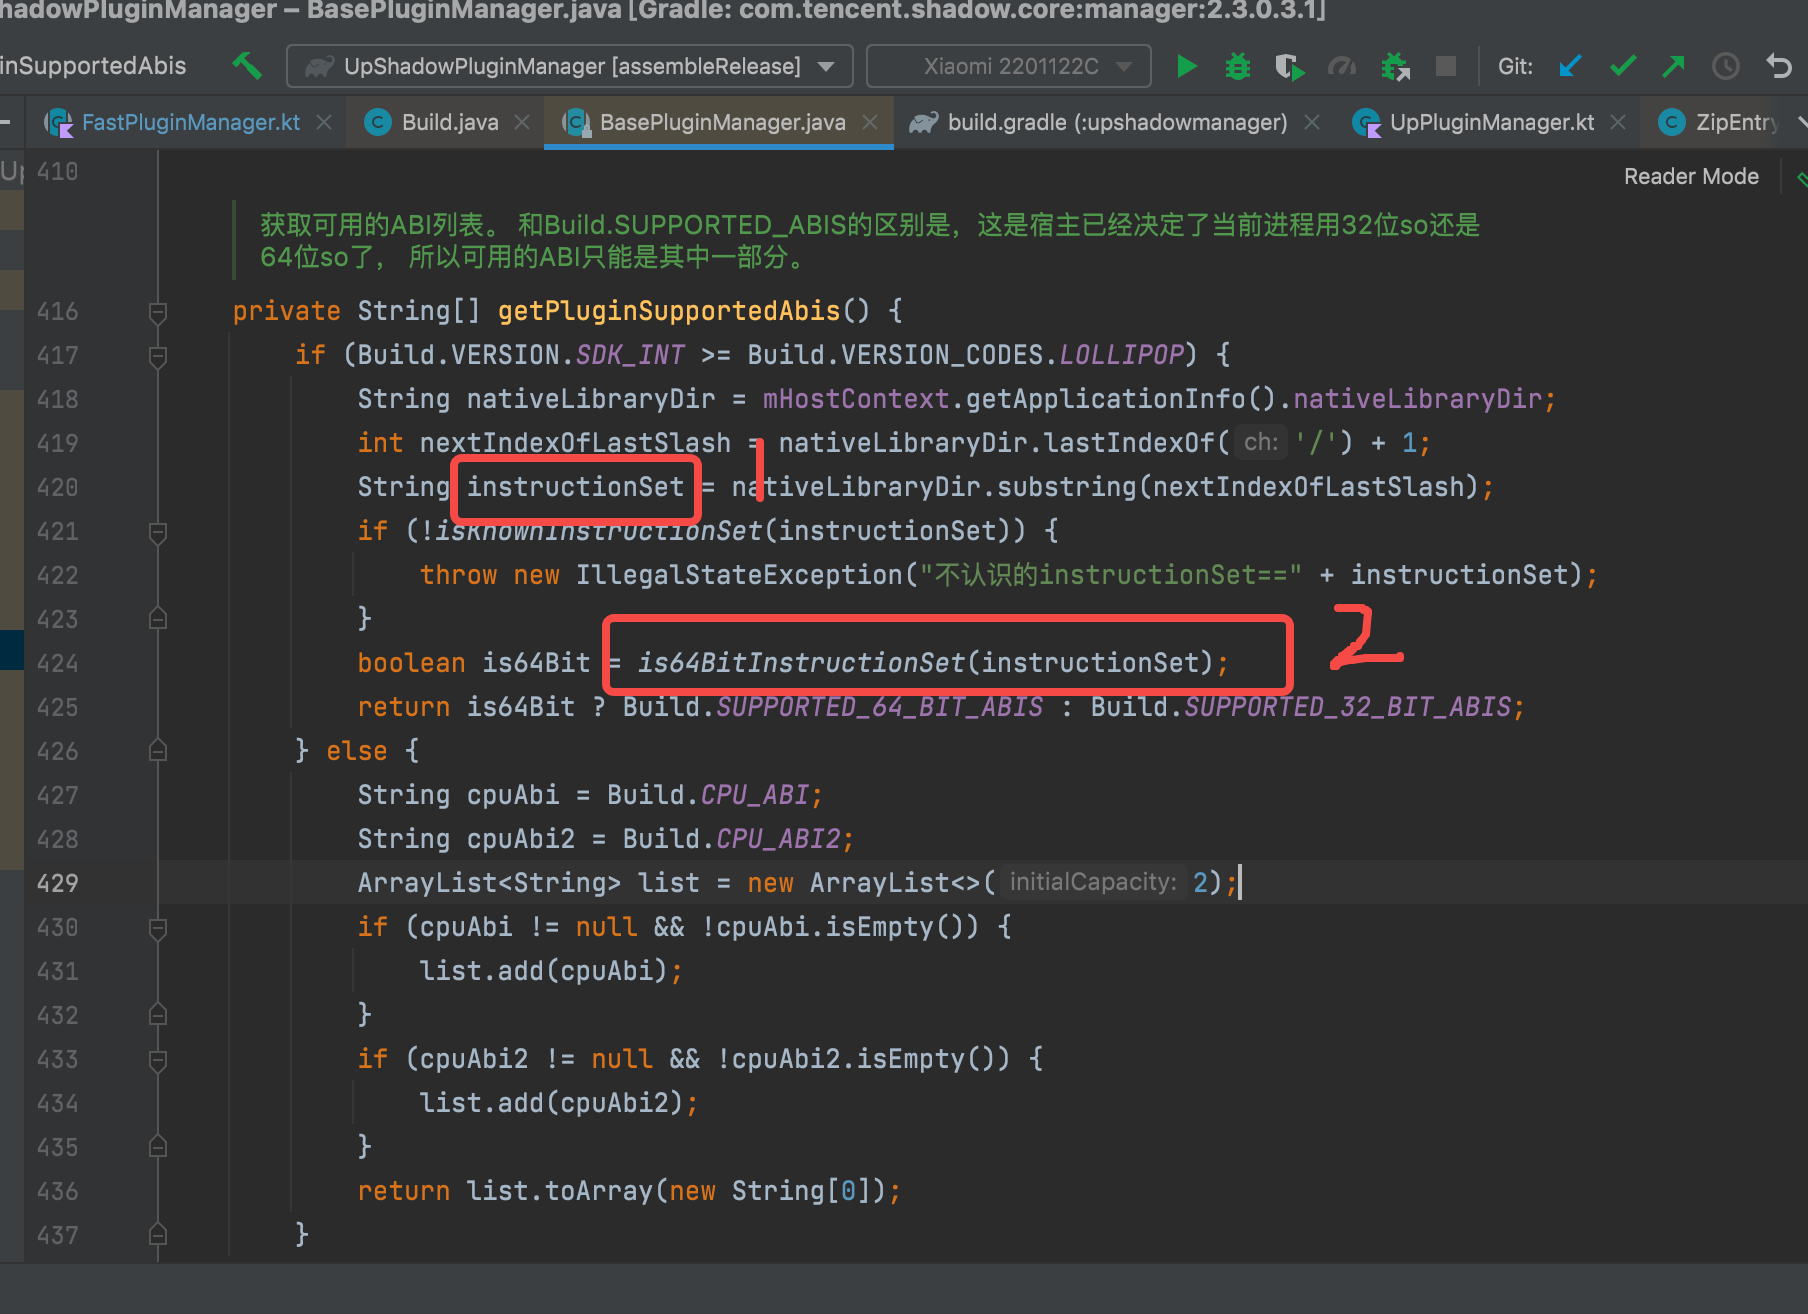Click the inSupportedAbis breadcrumb in navigation bar
1808x1314 pixels.
point(93,66)
